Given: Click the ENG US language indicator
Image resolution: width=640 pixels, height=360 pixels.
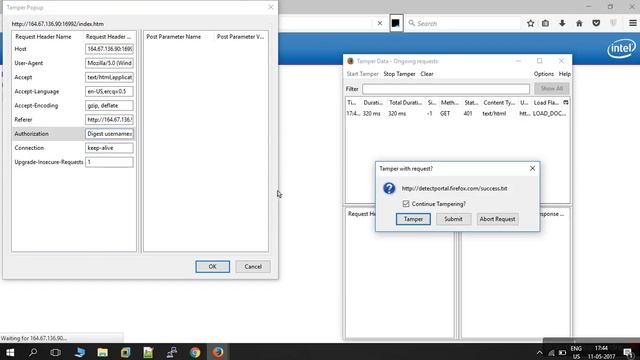Looking at the screenshot, I should point(576,352).
